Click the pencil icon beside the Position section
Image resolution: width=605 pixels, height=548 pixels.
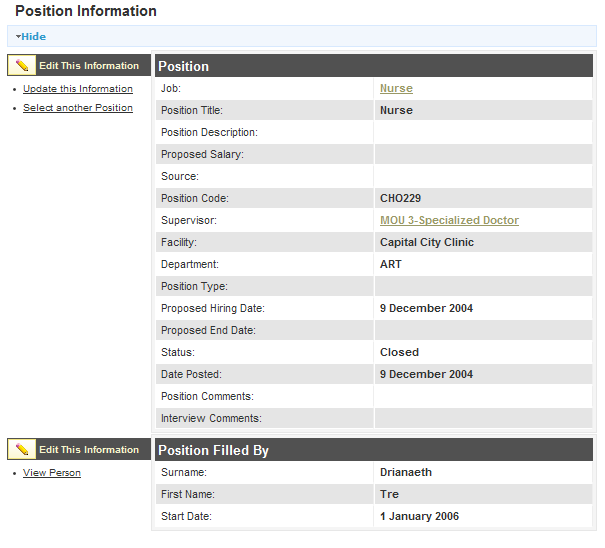(23, 66)
